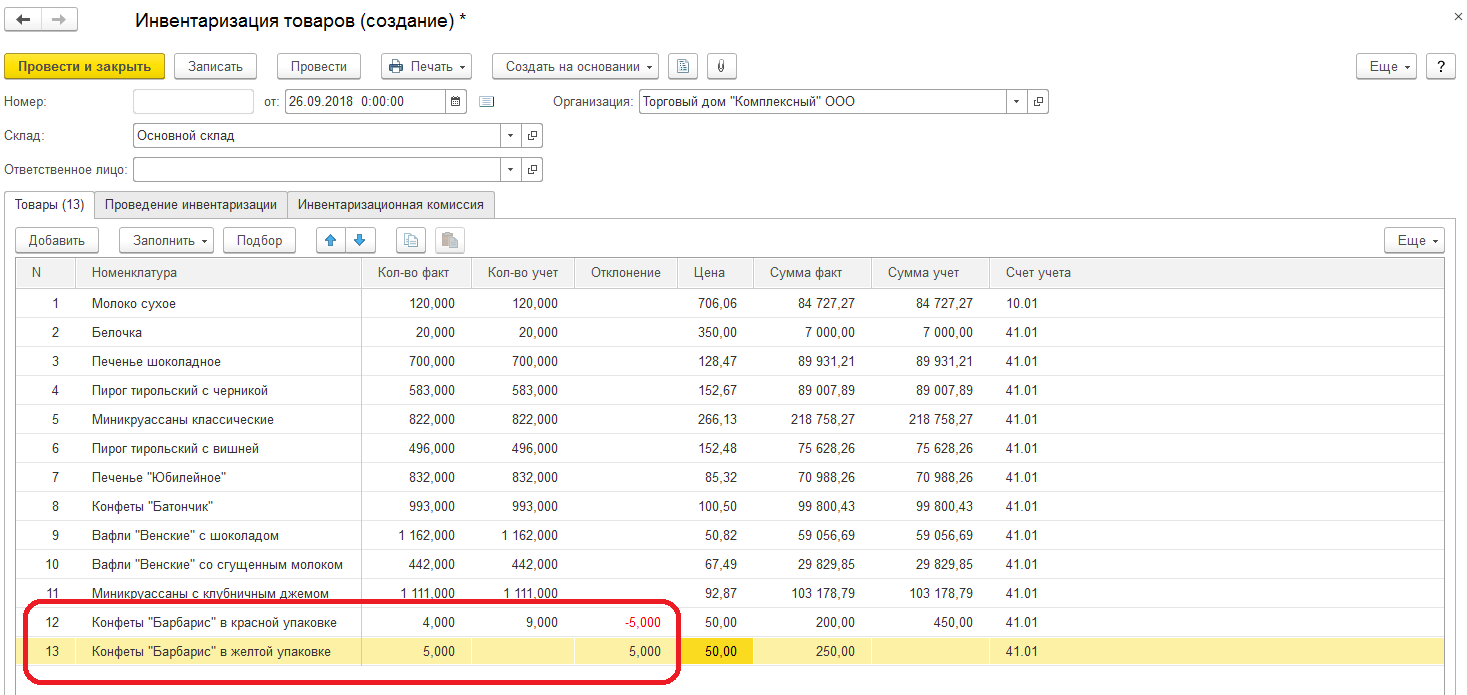Click the forward navigation arrow
The width and height of the screenshot is (1467, 695).
(x=58, y=20)
